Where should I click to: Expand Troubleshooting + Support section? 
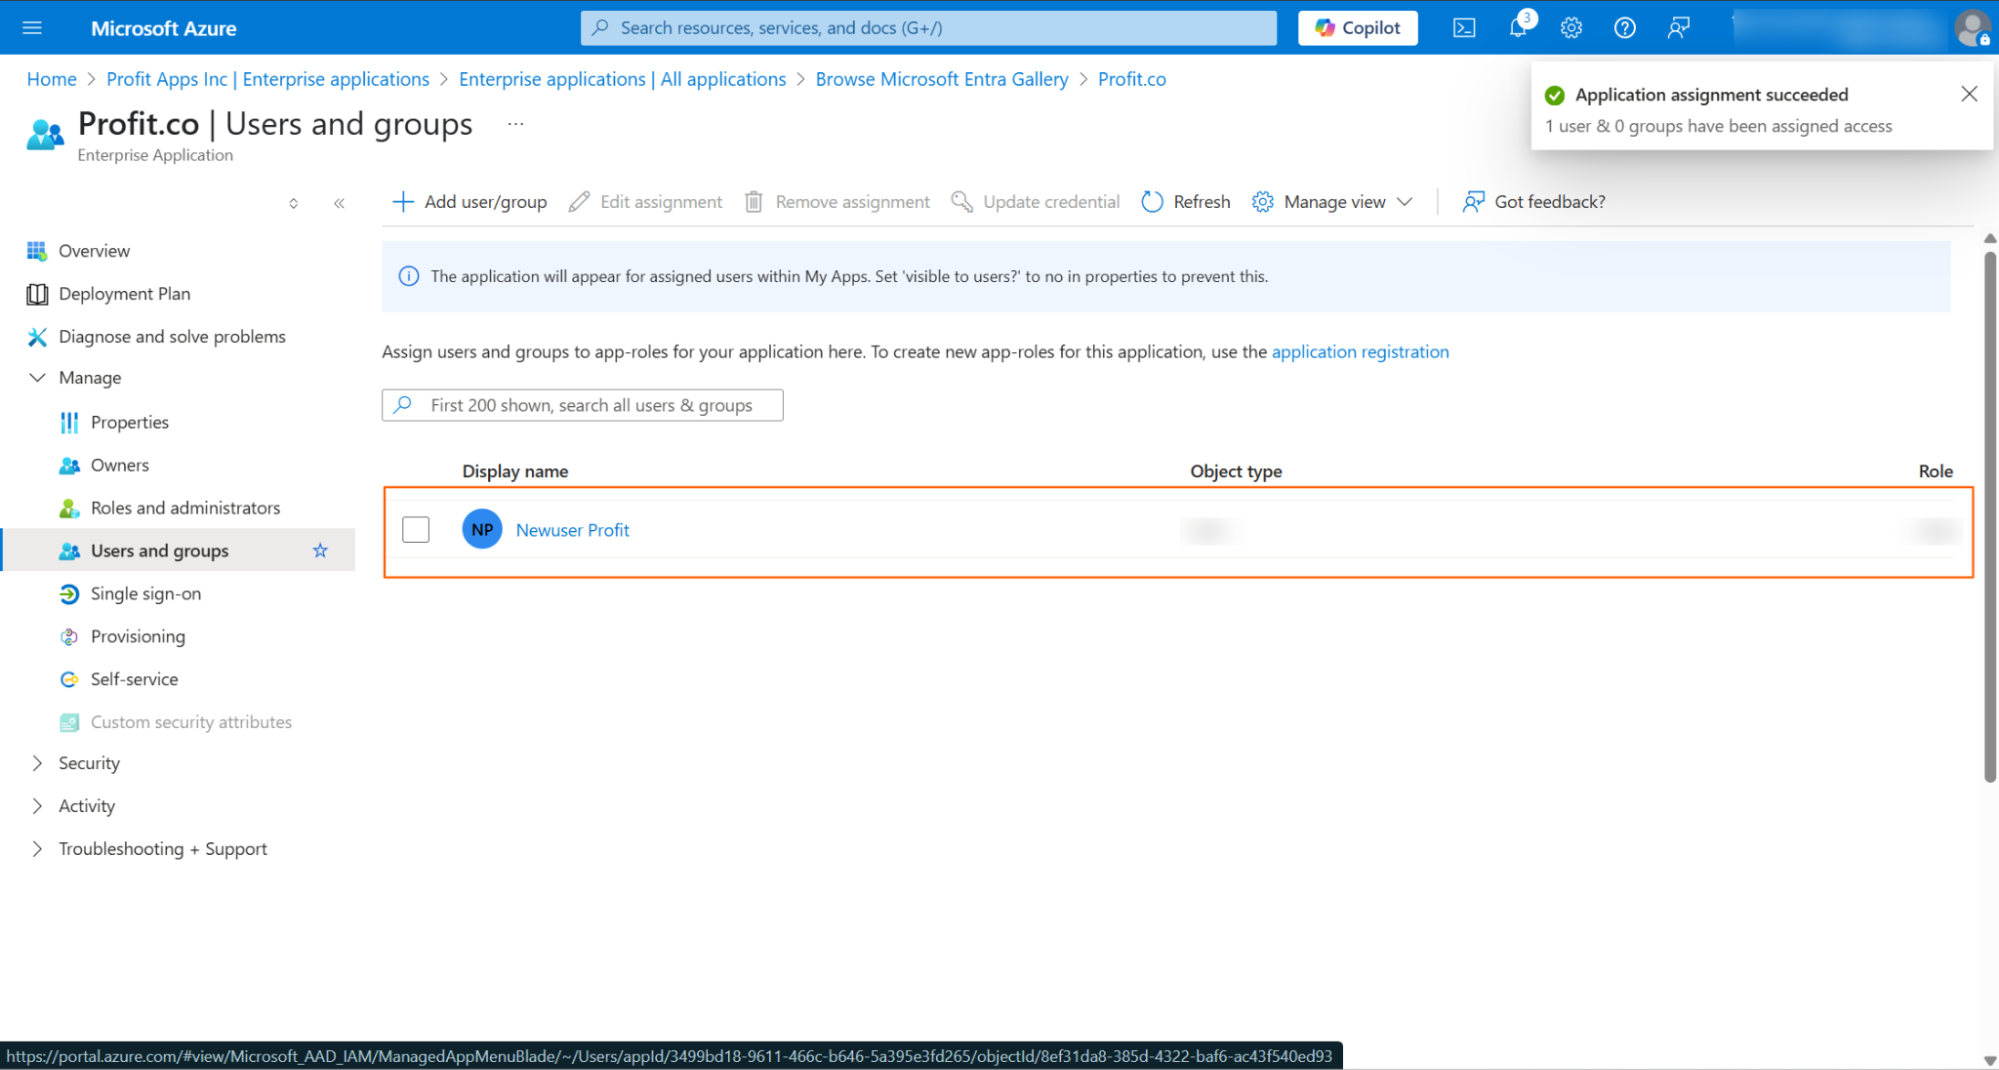pyautogui.click(x=148, y=849)
